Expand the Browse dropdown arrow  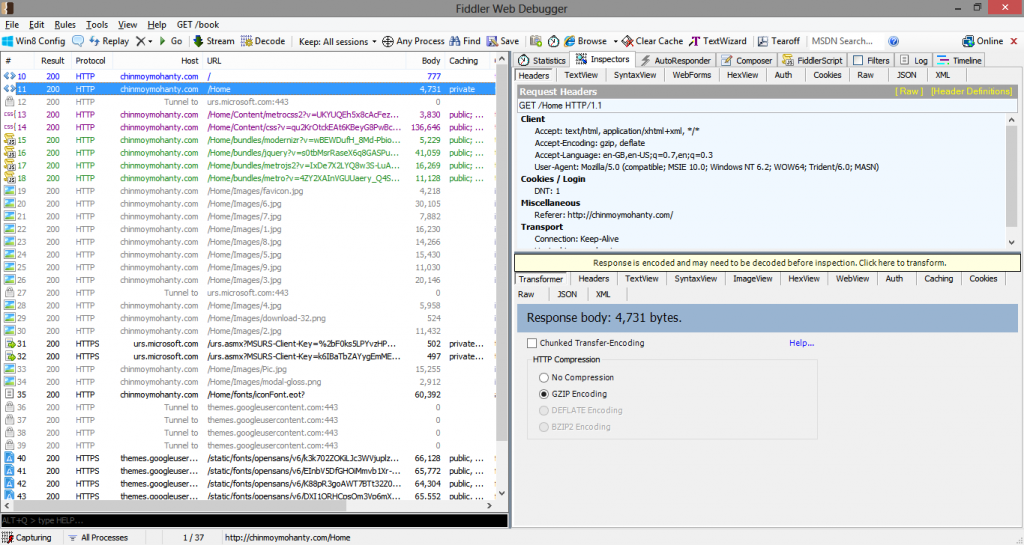[615, 41]
